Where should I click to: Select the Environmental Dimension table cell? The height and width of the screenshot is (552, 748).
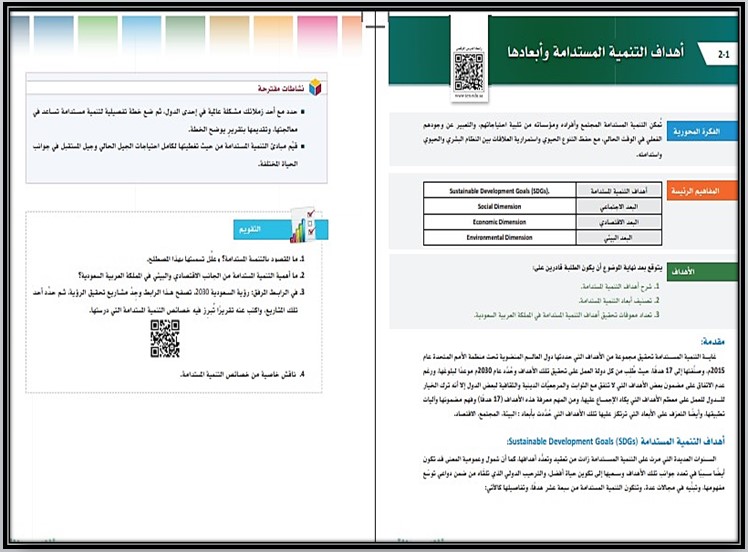tap(499, 237)
